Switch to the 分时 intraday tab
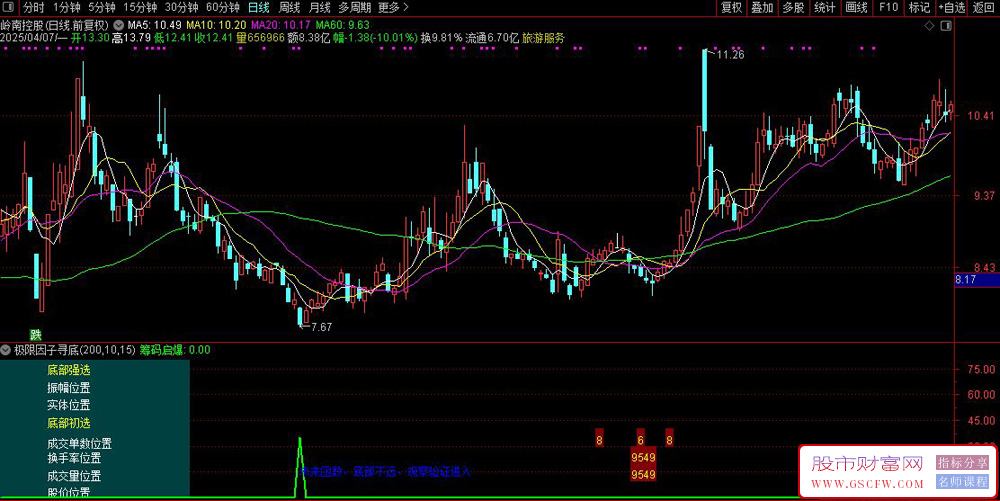The height and width of the screenshot is (501, 1000). (x=33, y=7)
